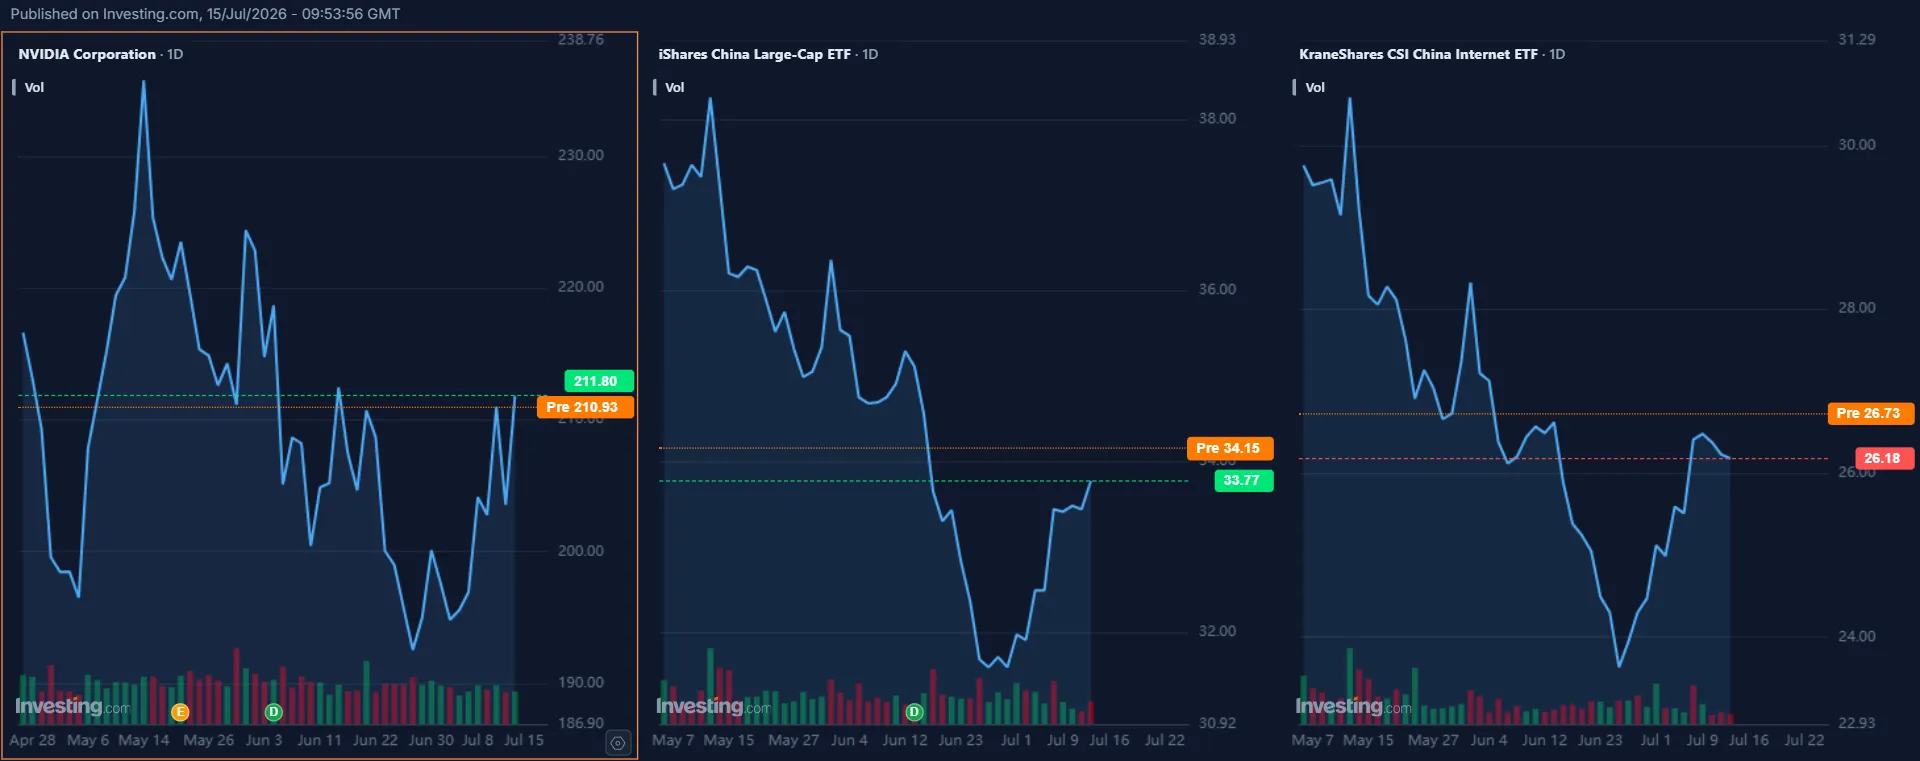The image size is (1920, 761).
Task: Click the dividend D marker on iShares chart
Action: pyautogui.click(x=913, y=712)
